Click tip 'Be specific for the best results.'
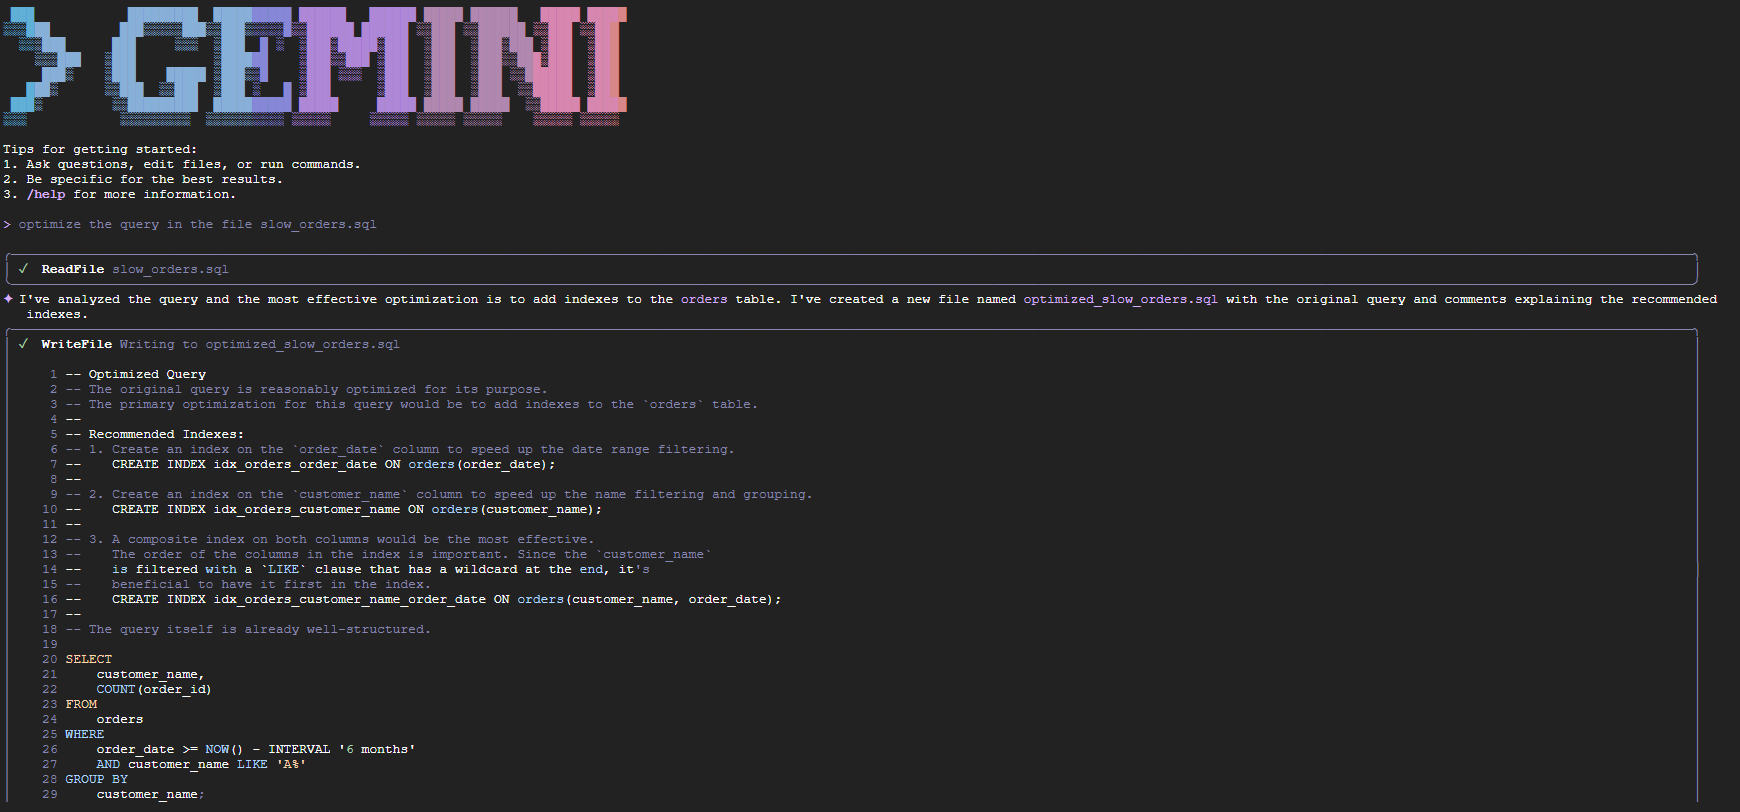1740x812 pixels. [154, 179]
